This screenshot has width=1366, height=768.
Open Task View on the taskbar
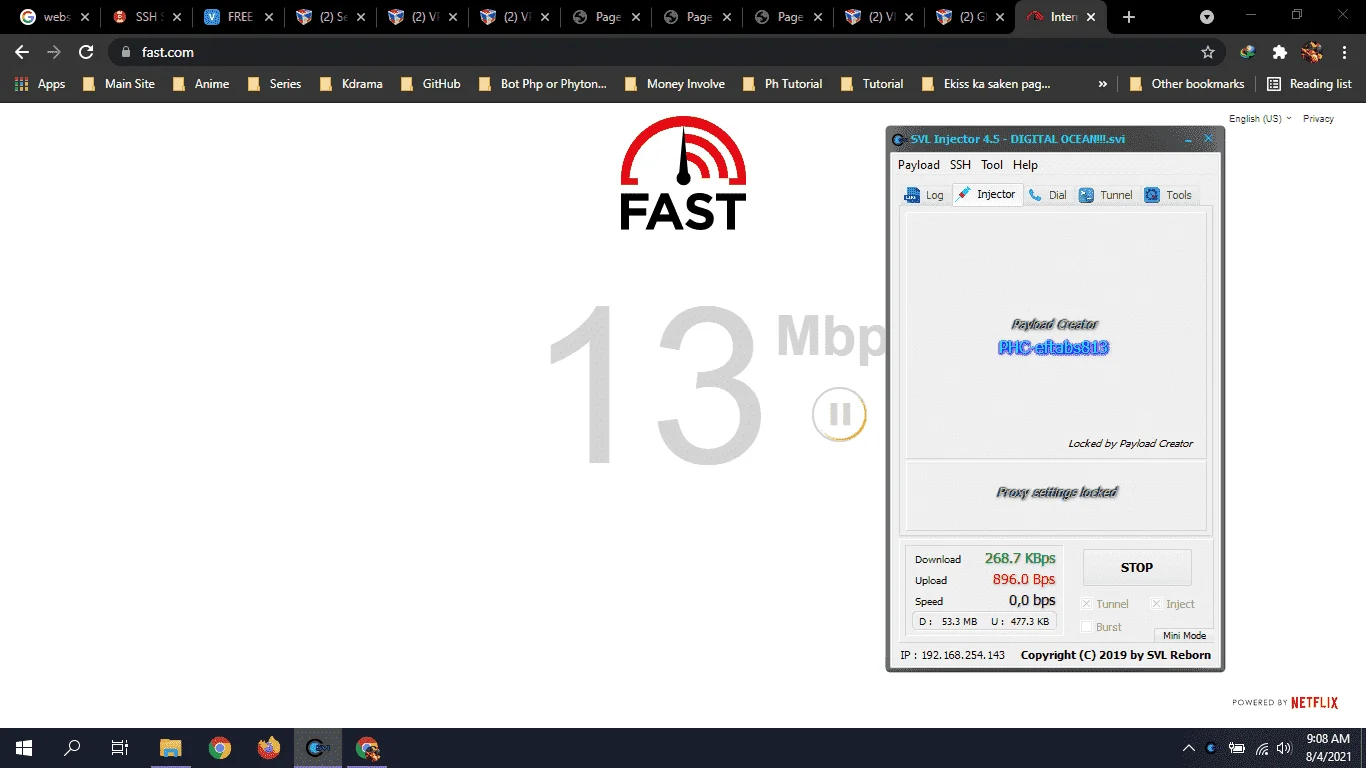pyautogui.click(x=120, y=748)
